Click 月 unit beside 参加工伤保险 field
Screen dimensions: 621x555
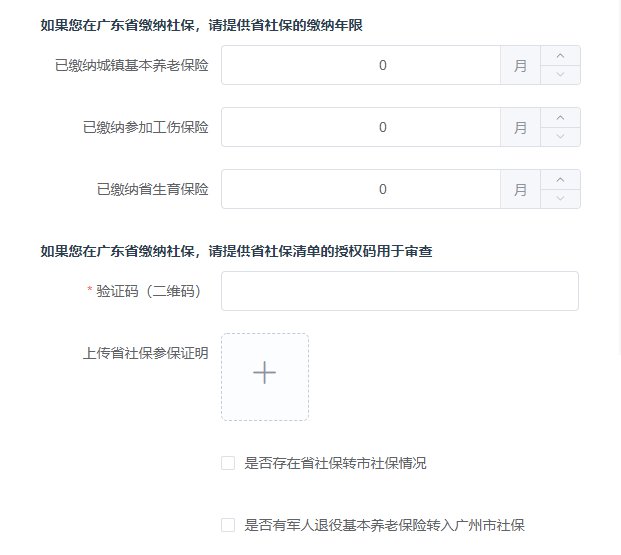[520, 127]
